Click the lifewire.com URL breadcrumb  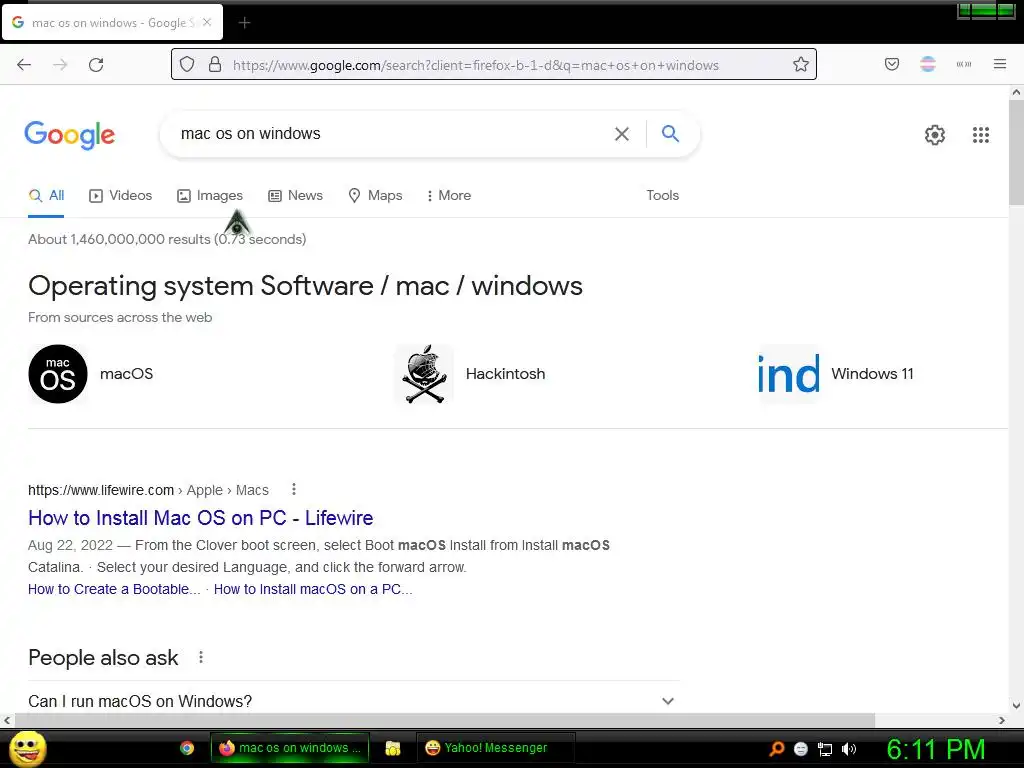pos(148,490)
